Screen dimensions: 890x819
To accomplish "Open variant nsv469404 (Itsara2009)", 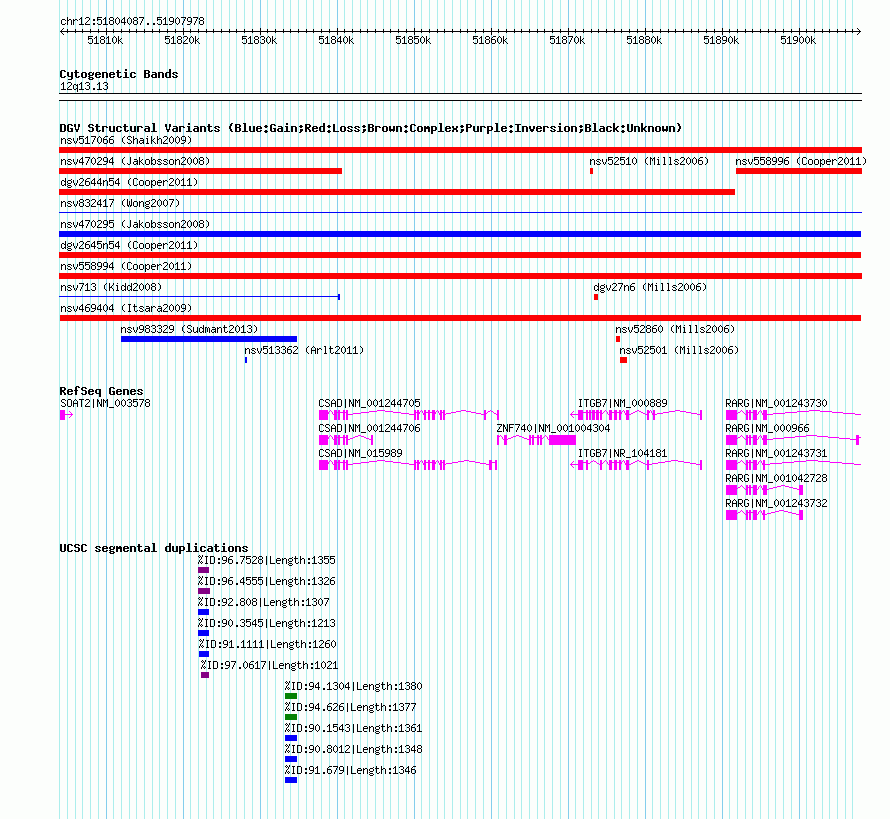I will coord(460,318).
